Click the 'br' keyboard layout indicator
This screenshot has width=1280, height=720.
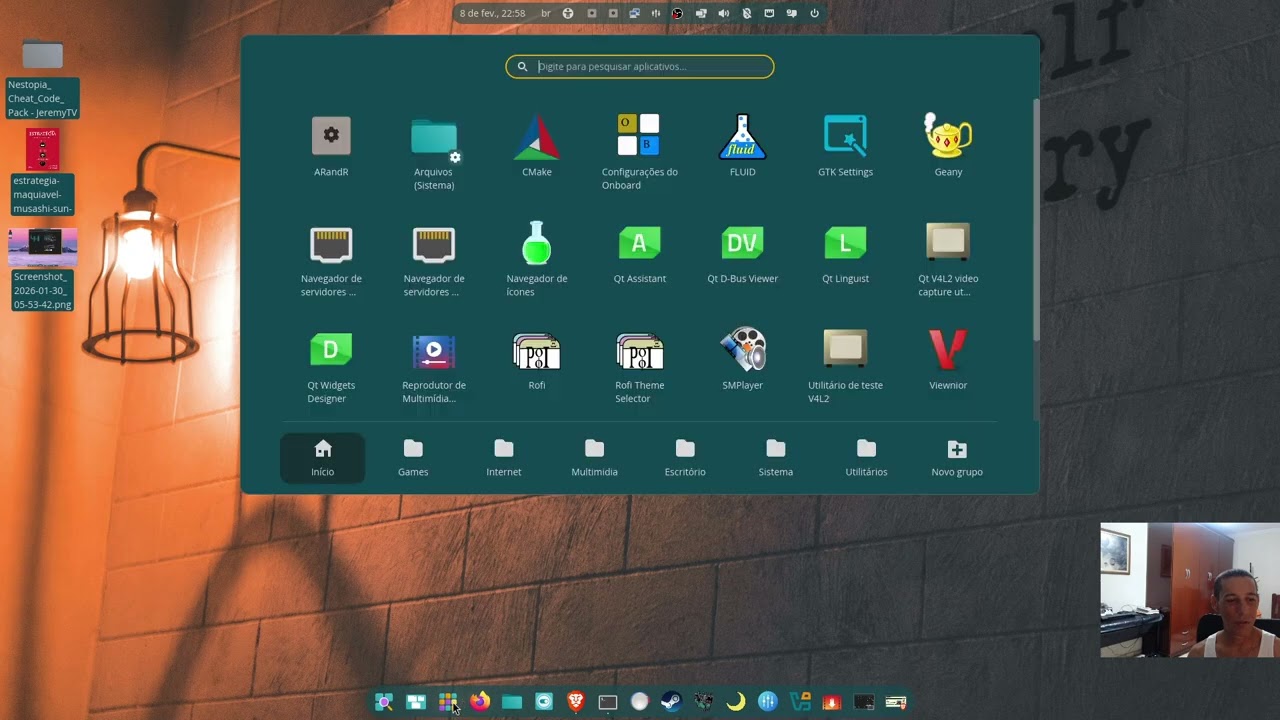[x=546, y=14]
